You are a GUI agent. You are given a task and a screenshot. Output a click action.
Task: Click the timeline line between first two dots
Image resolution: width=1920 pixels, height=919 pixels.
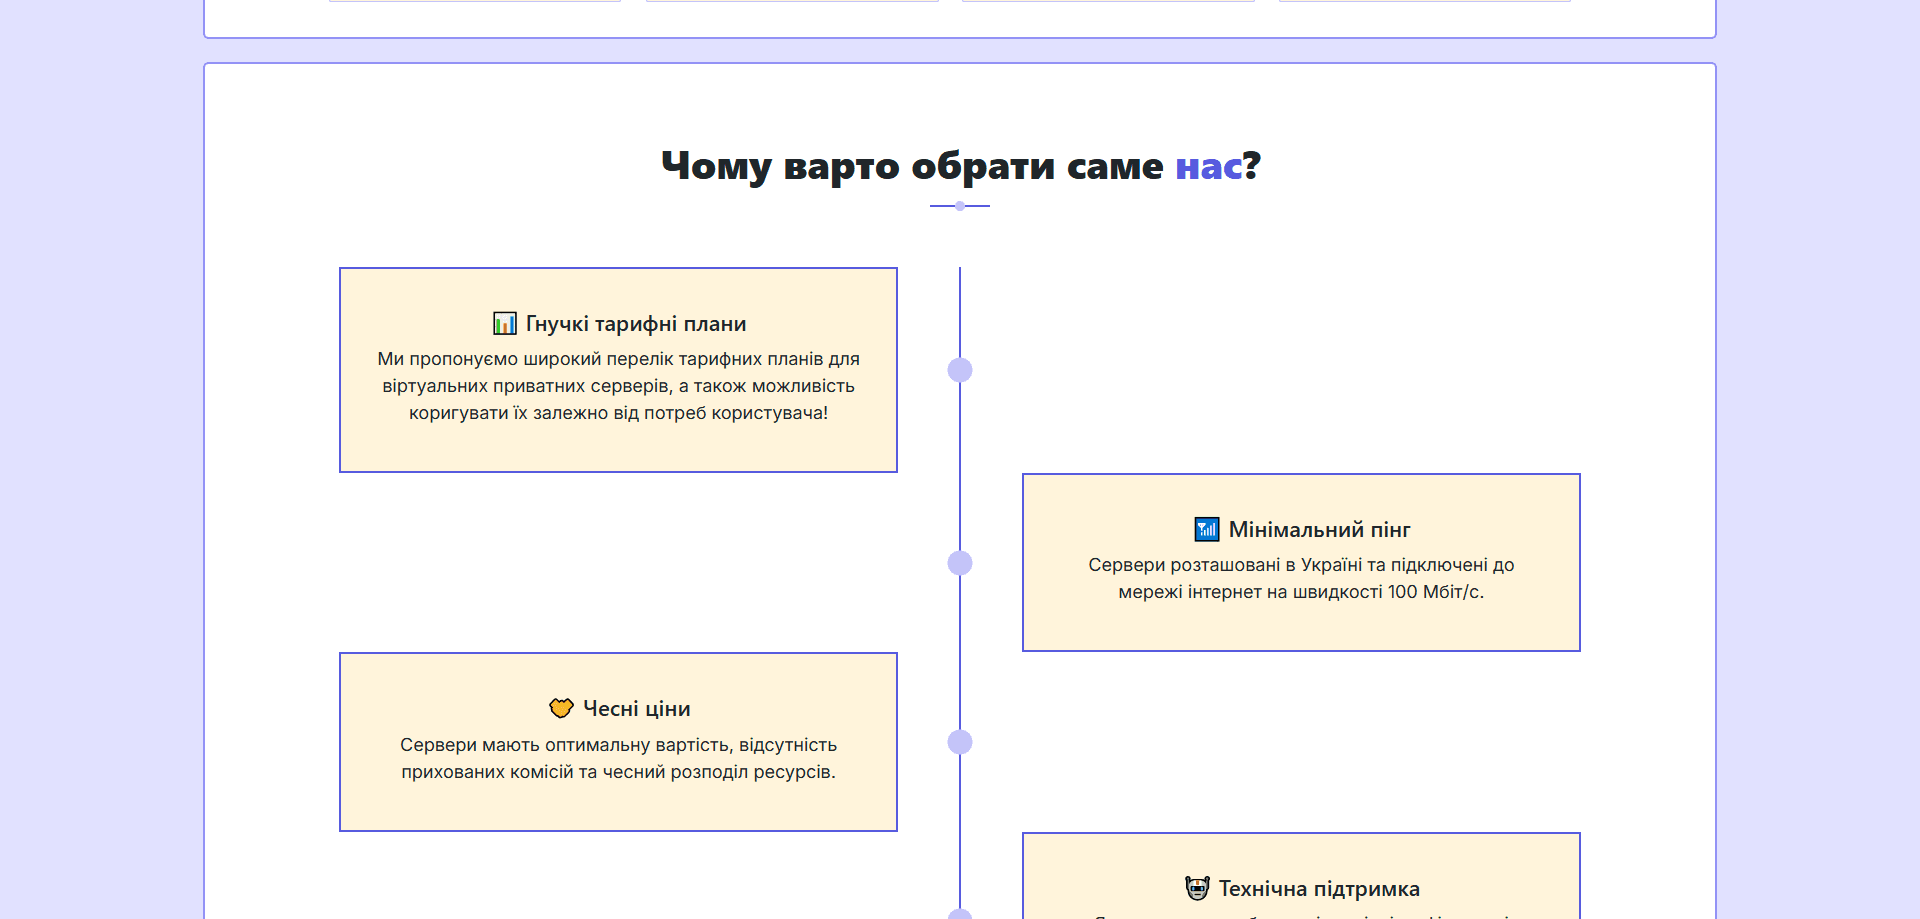pyautogui.click(x=960, y=466)
